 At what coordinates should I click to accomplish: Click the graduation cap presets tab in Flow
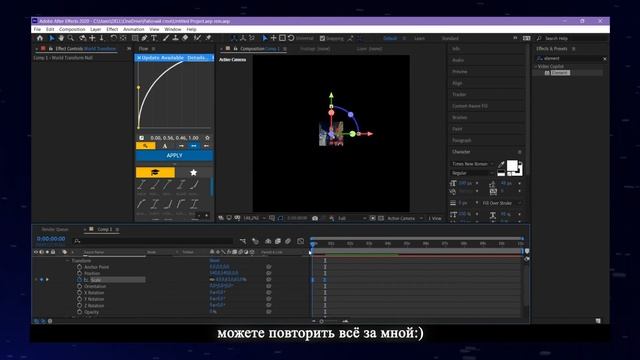tap(155, 173)
